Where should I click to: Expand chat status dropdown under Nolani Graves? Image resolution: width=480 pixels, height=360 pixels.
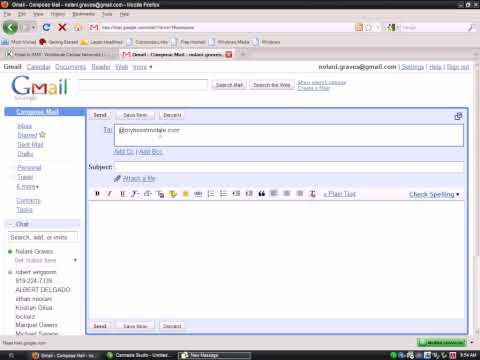[75, 260]
